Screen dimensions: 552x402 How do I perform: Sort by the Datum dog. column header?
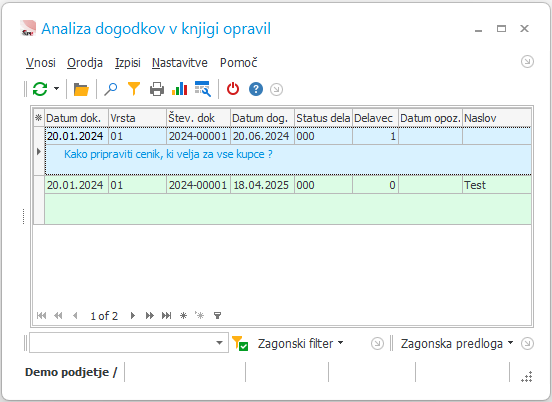click(262, 118)
